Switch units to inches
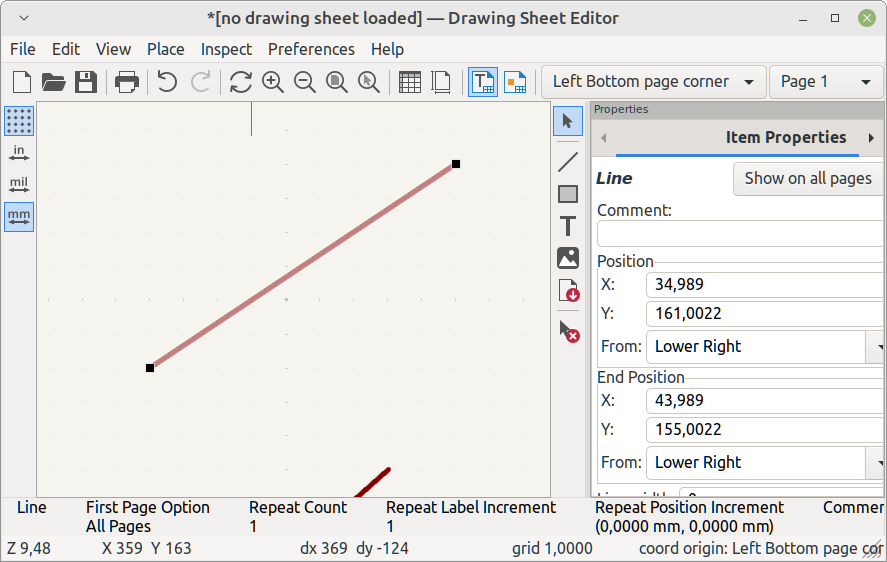 point(19,153)
